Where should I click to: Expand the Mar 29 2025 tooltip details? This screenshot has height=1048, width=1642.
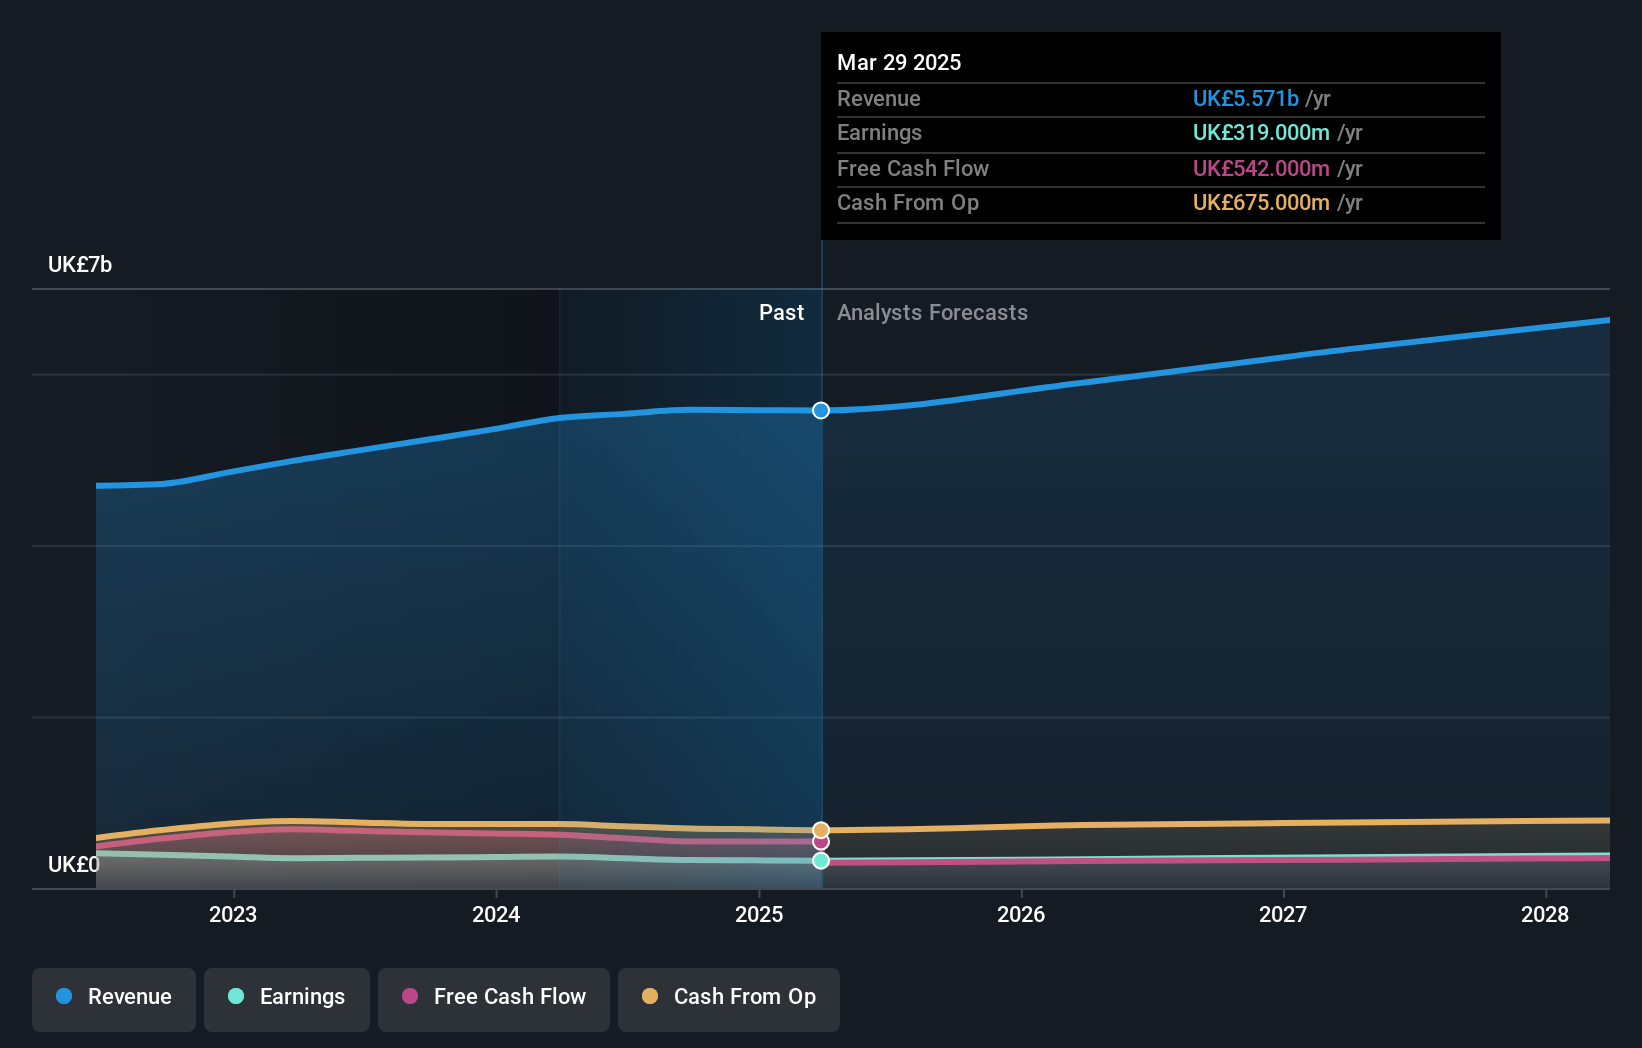click(898, 62)
